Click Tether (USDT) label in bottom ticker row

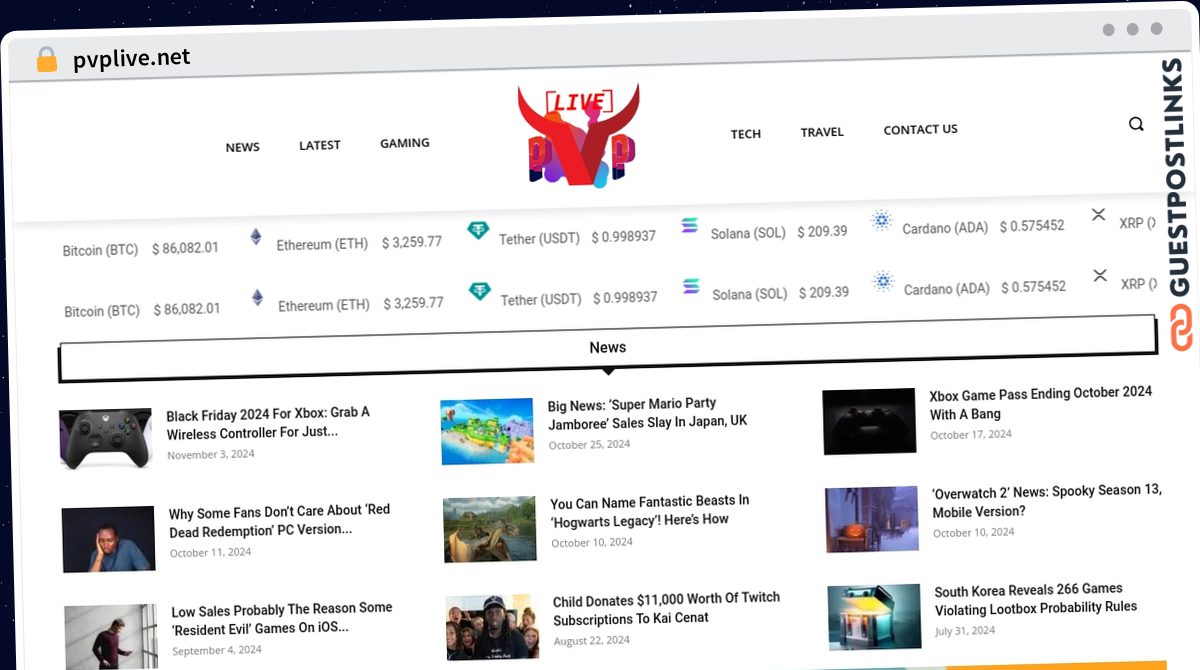pos(541,300)
